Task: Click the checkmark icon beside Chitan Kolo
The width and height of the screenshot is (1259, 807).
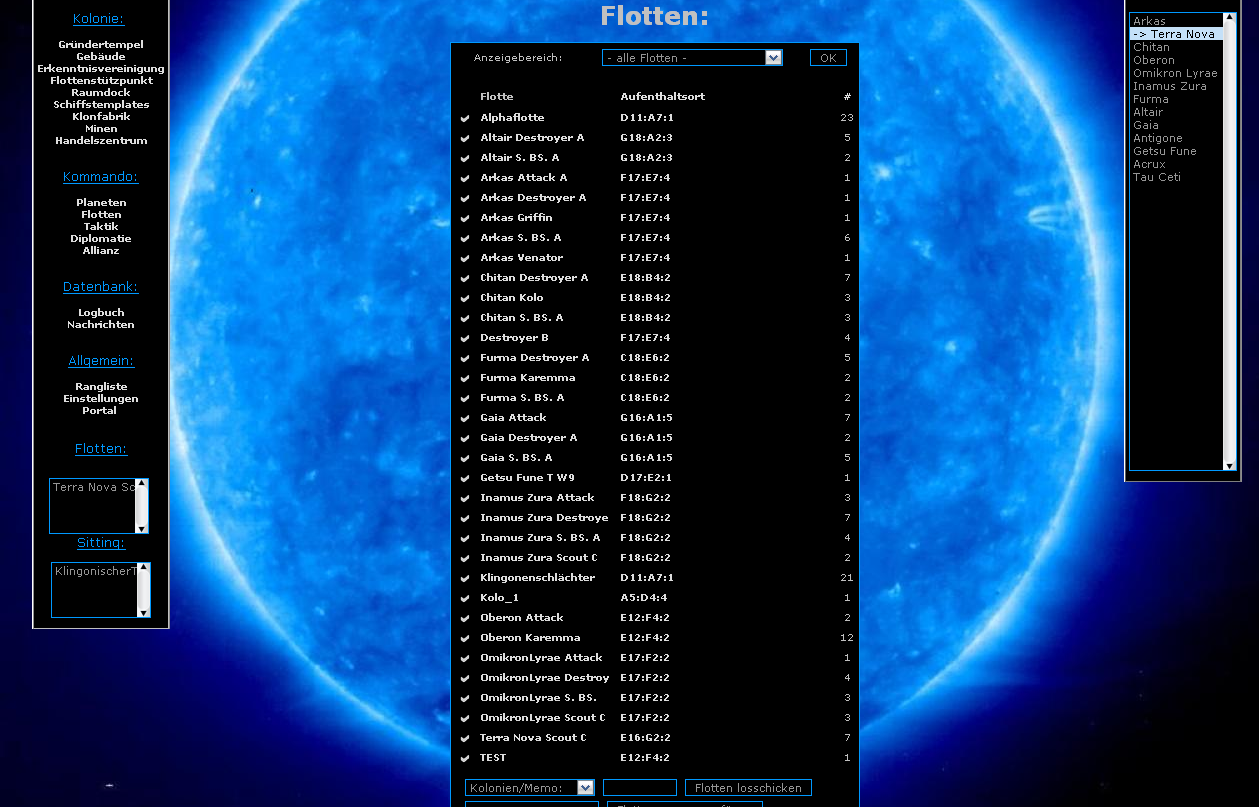Action: pyautogui.click(x=465, y=299)
